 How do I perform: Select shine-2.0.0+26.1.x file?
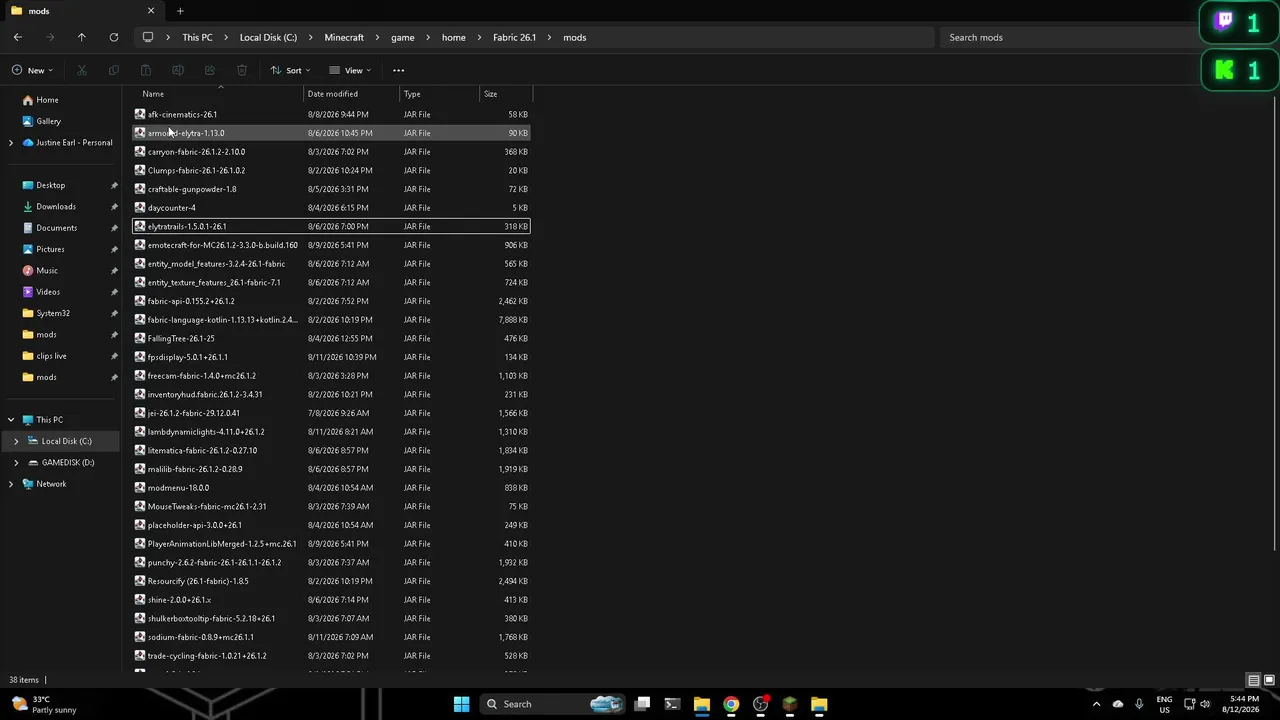pyautogui.click(x=331, y=600)
